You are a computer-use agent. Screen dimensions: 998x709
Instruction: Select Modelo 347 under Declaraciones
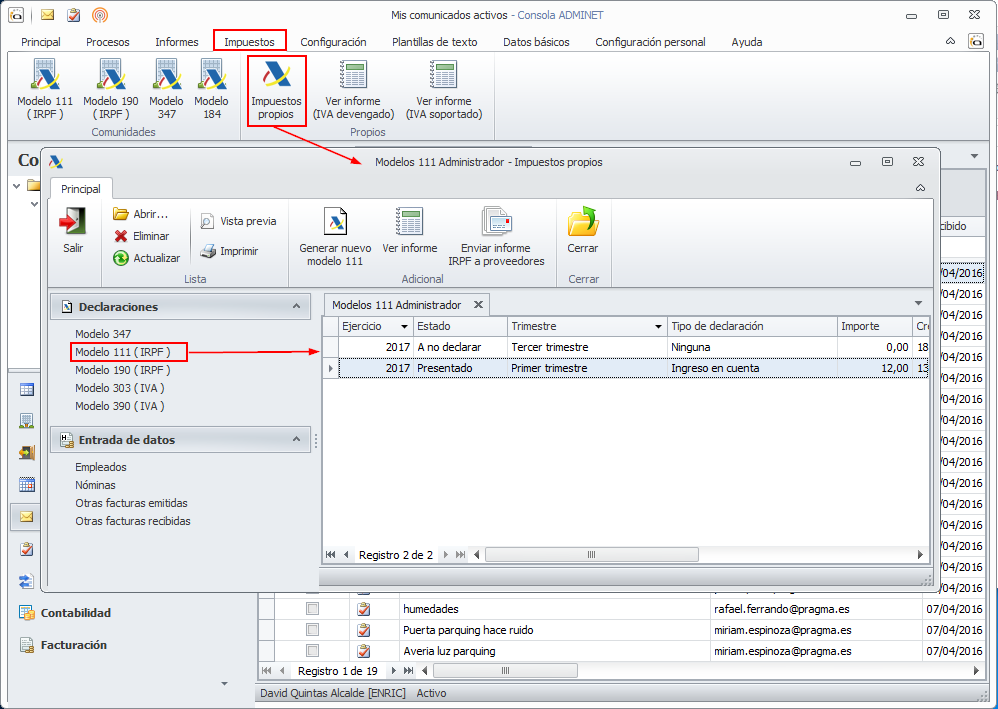coord(103,333)
